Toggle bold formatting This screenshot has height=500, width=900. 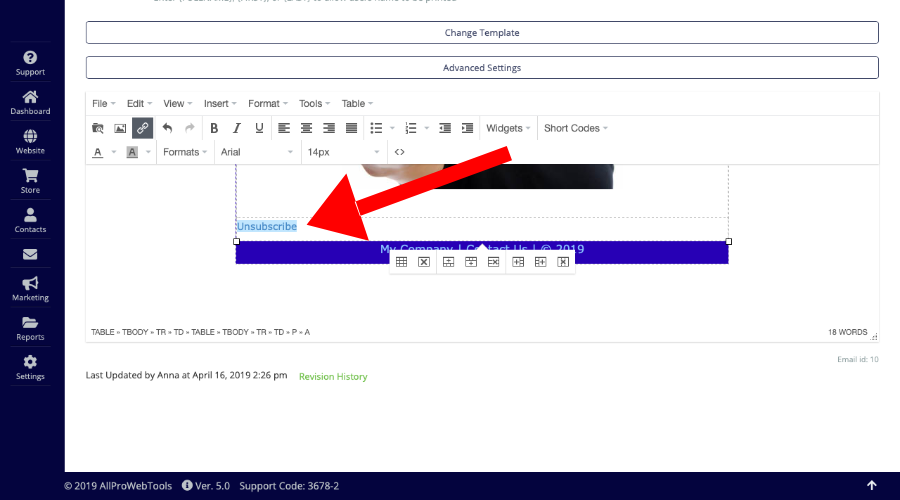(x=214, y=128)
